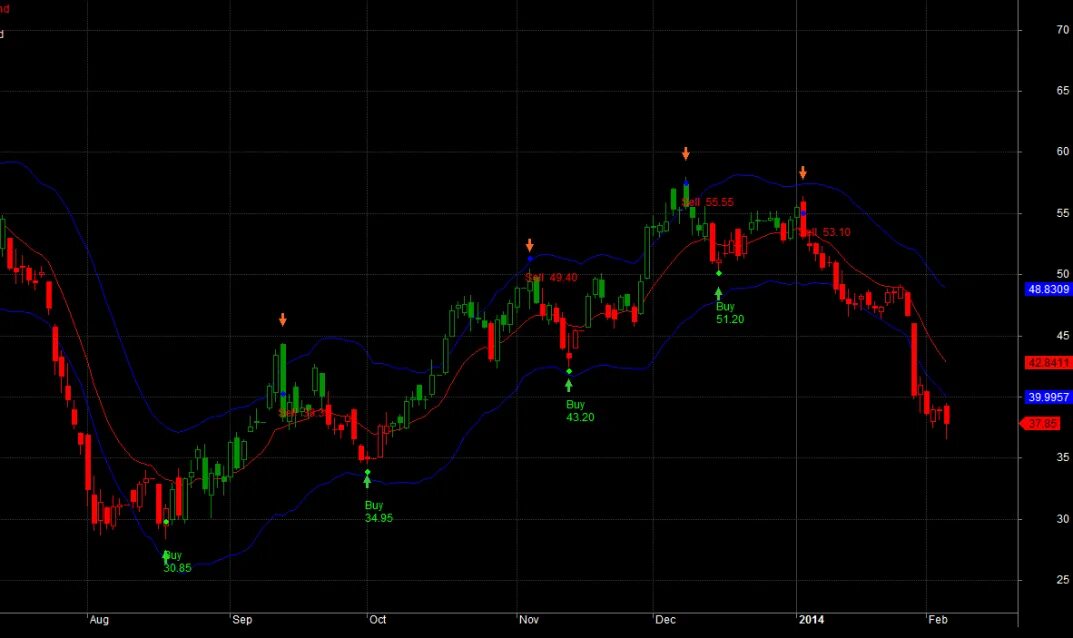
Task: Click the orange arrow near the September peak
Action: tap(282, 319)
